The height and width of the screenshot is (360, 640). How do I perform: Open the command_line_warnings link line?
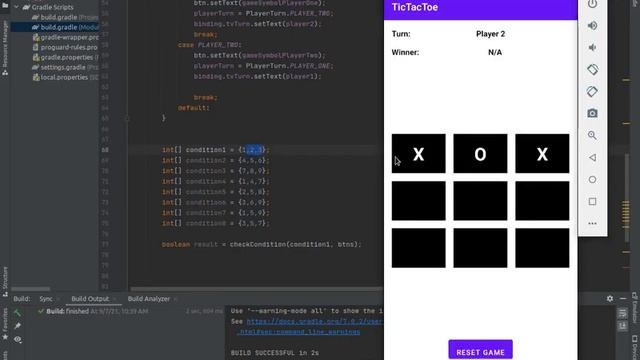tap(299, 332)
